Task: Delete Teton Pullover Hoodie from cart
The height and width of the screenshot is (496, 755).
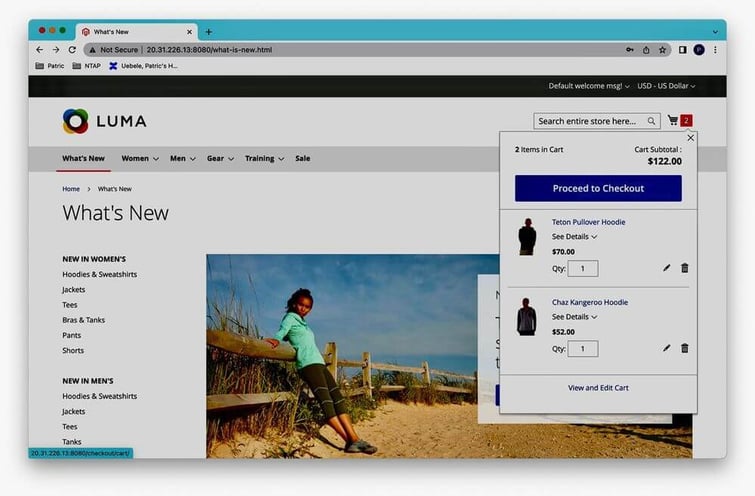Action: coord(685,268)
